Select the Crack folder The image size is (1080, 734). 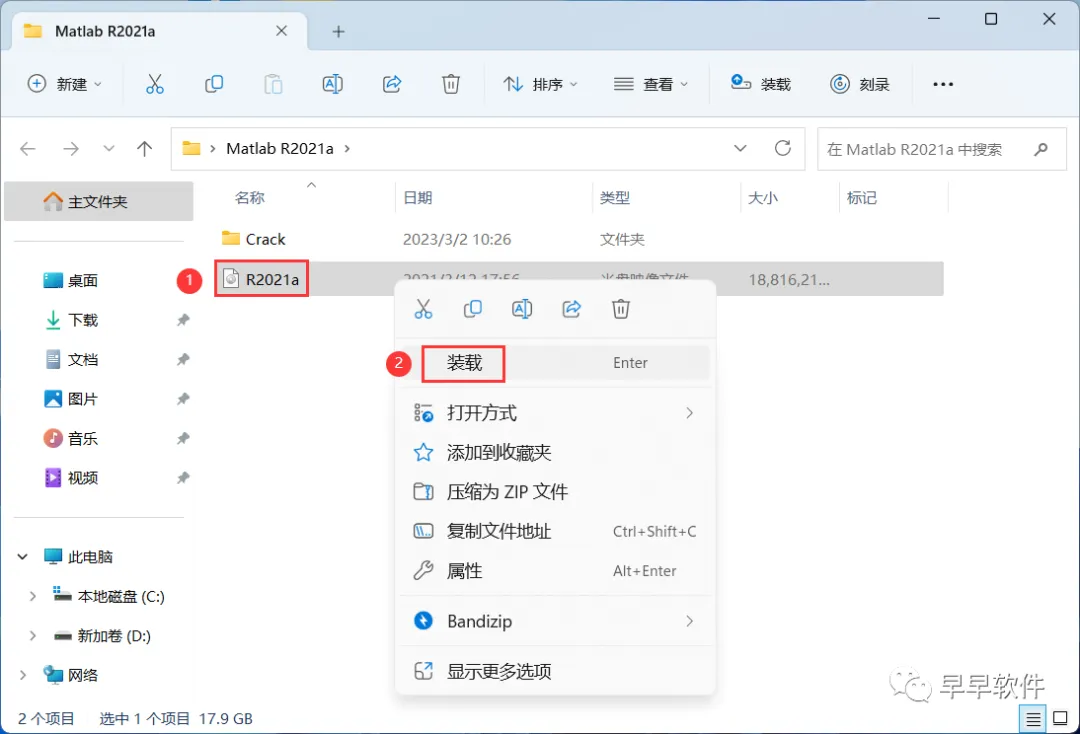tap(253, 239)
